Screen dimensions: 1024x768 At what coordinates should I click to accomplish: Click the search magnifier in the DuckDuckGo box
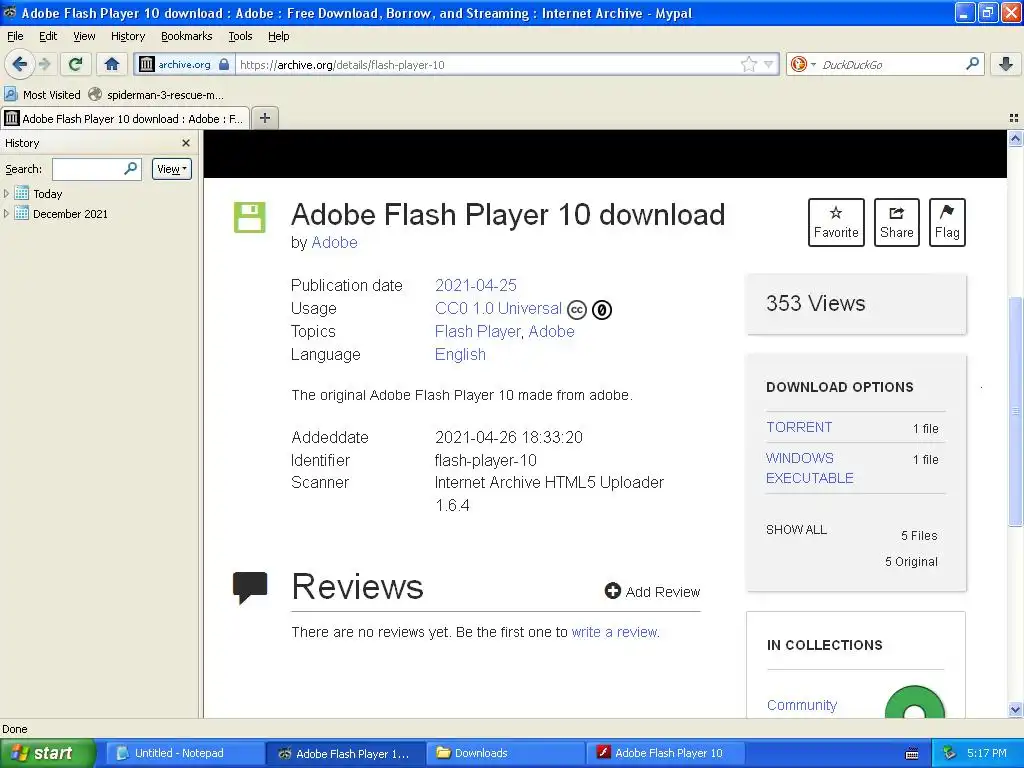pyautogui.click(x=972, y=64)
